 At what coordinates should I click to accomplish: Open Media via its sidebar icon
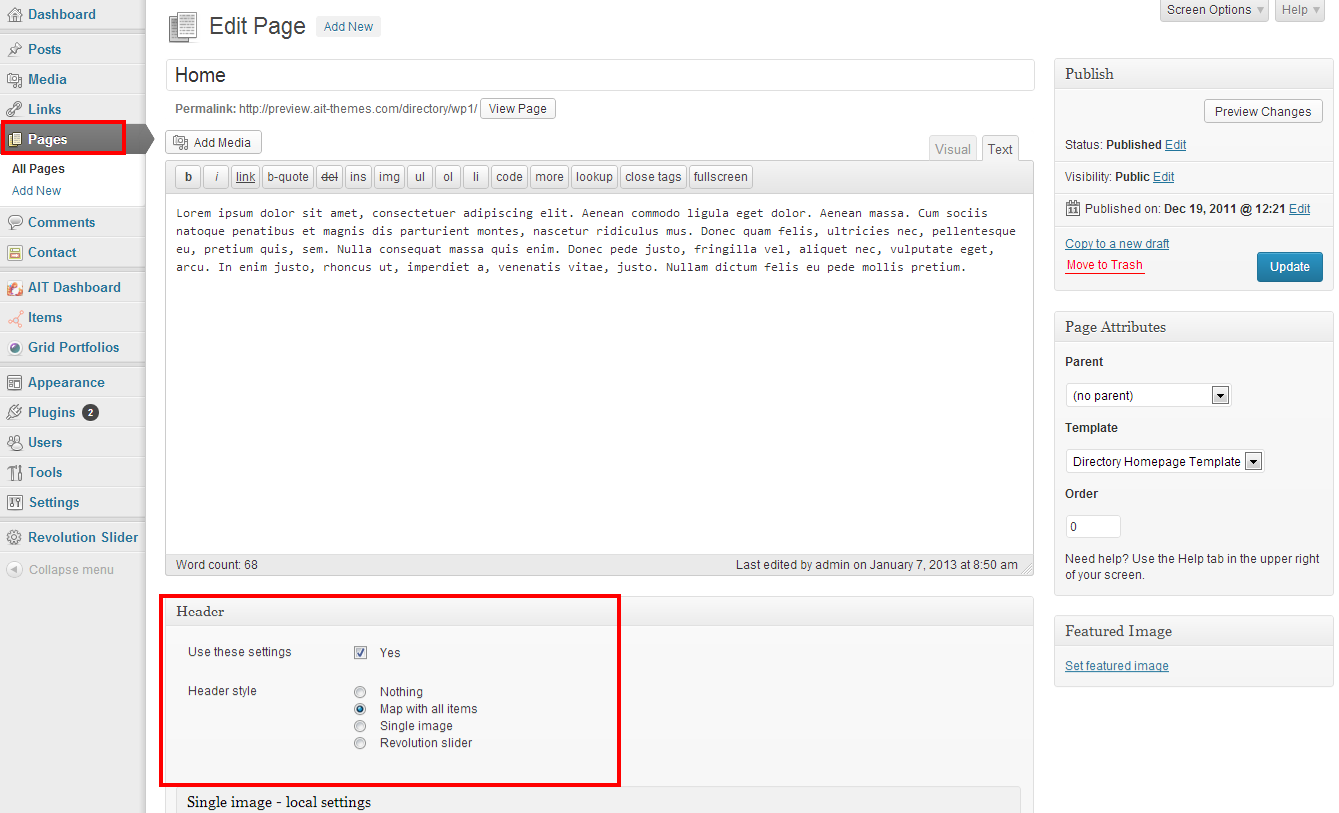coord(14,79)
